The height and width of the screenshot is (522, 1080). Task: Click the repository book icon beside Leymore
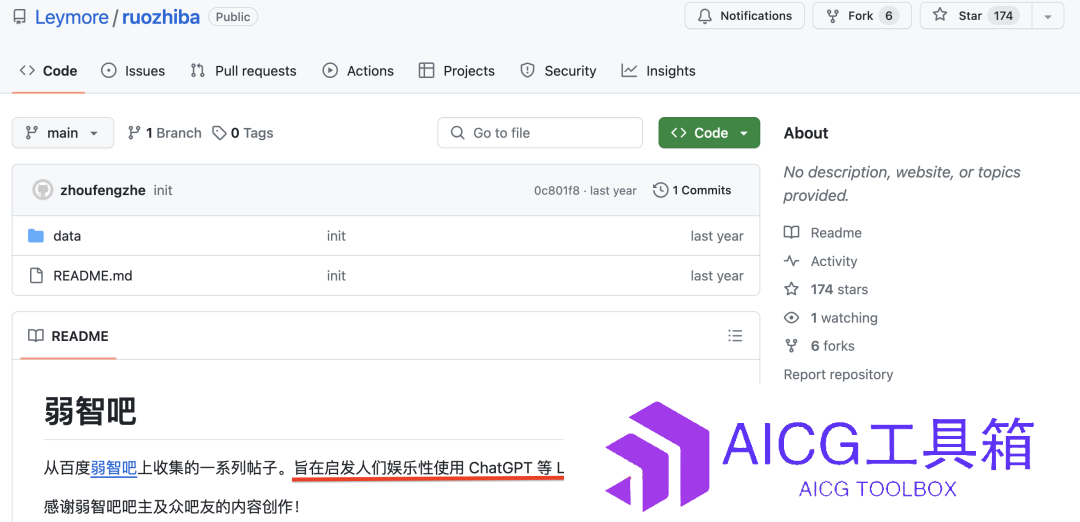(20, 17)
